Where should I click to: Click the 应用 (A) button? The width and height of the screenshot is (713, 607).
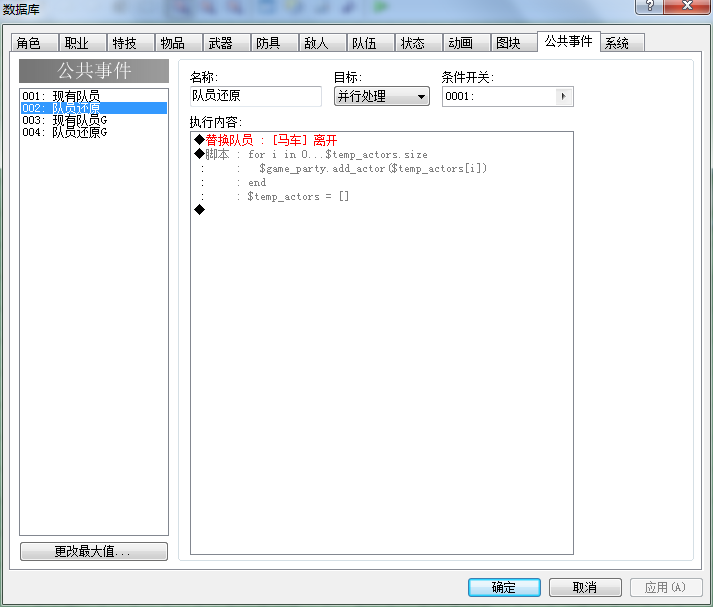click(x=666, y=587)
